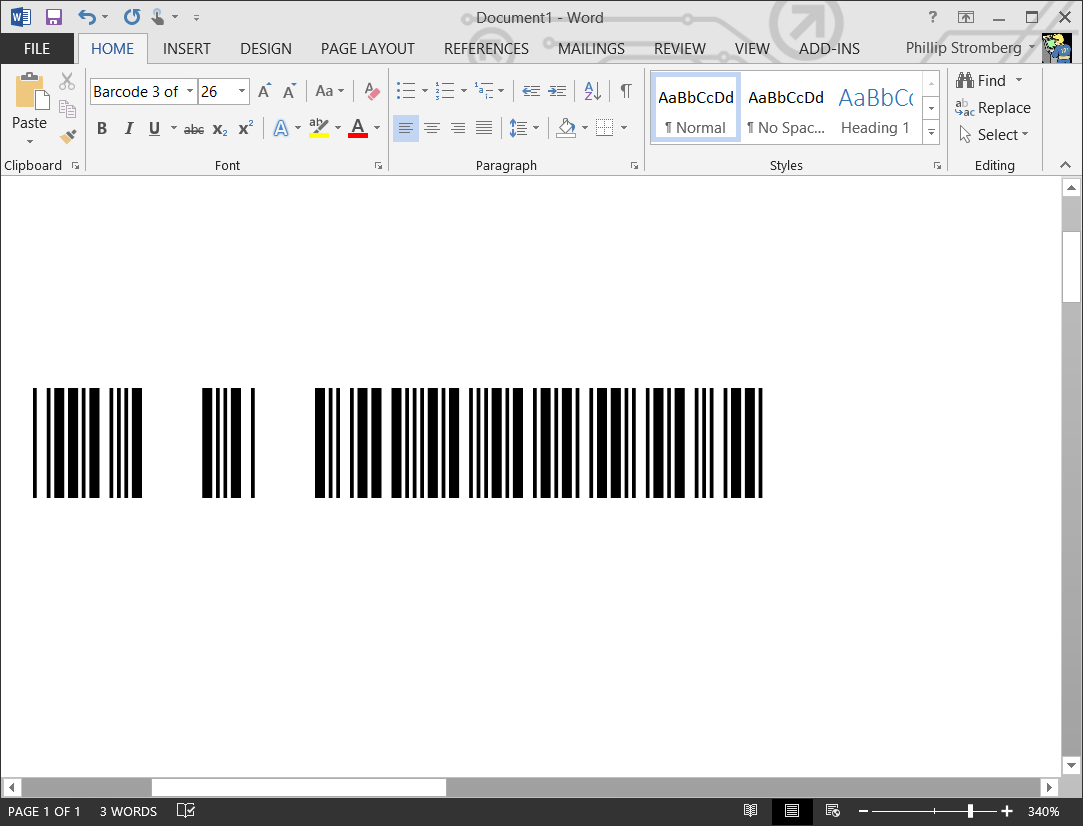Click the zoom slider handle
The width and height of the screenshot is (1083, 826).
tap(970, 811)
